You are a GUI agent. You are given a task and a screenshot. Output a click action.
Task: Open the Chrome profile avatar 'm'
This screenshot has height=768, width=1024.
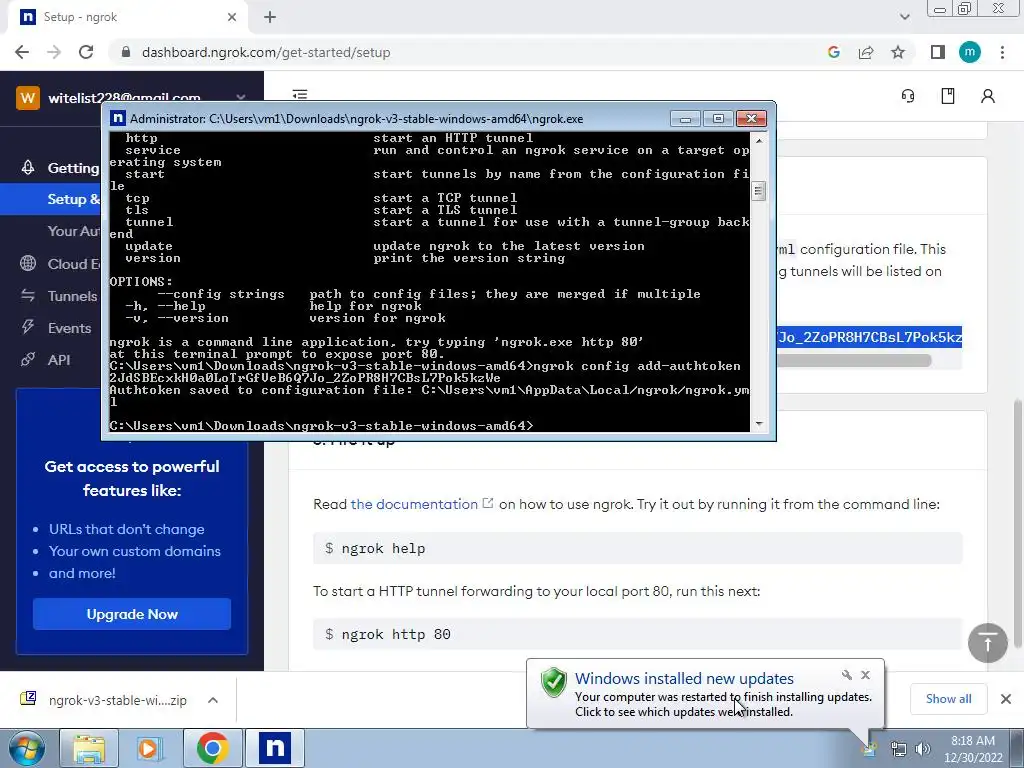pyautogui.click(x=970, y=52)
